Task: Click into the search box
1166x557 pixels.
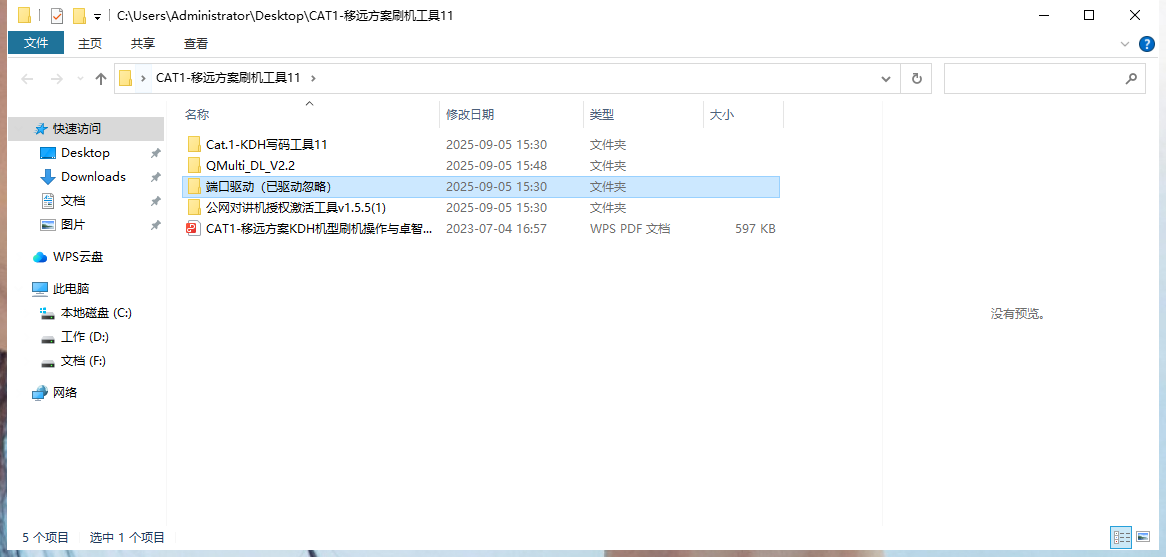Action: click(x=1032, y=78)
